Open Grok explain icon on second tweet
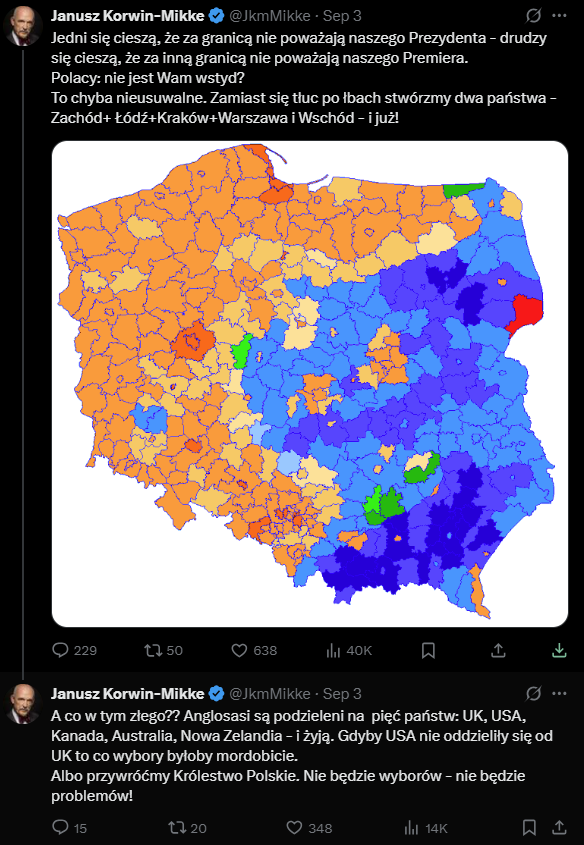 point(533,694)
